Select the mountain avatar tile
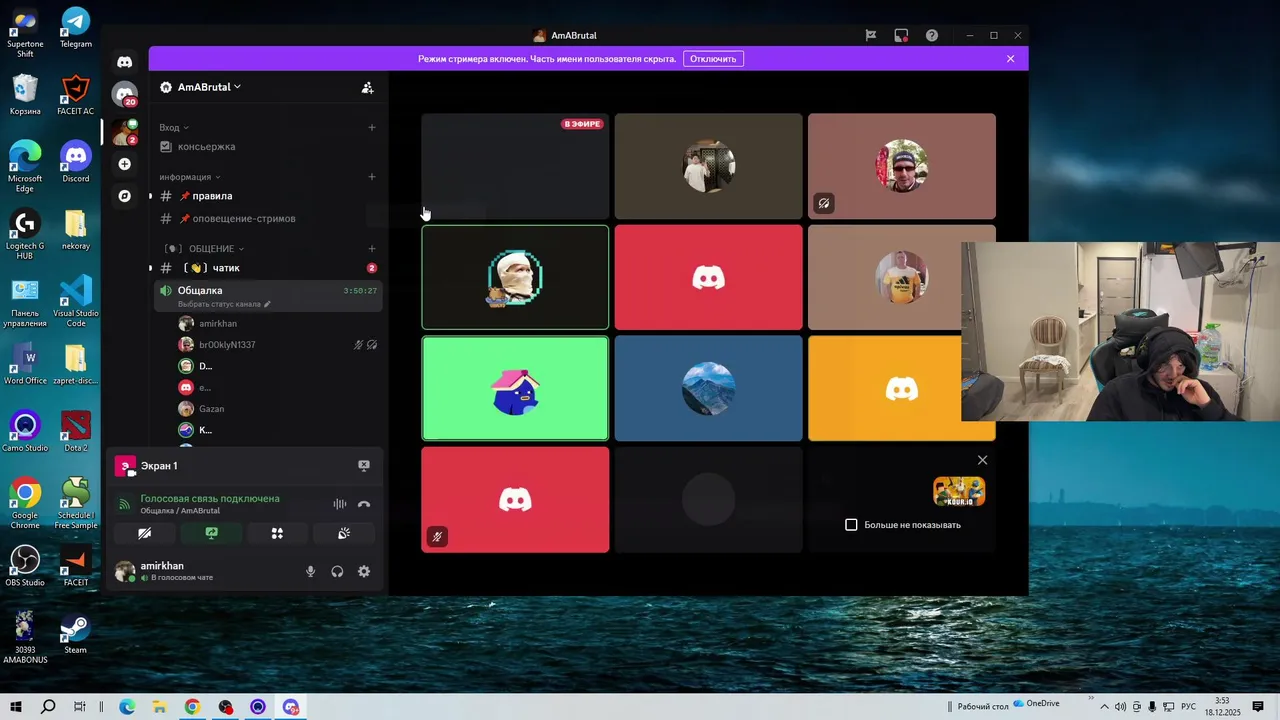This screenshot has width=1280, height=720. click(x=708, y=388)
